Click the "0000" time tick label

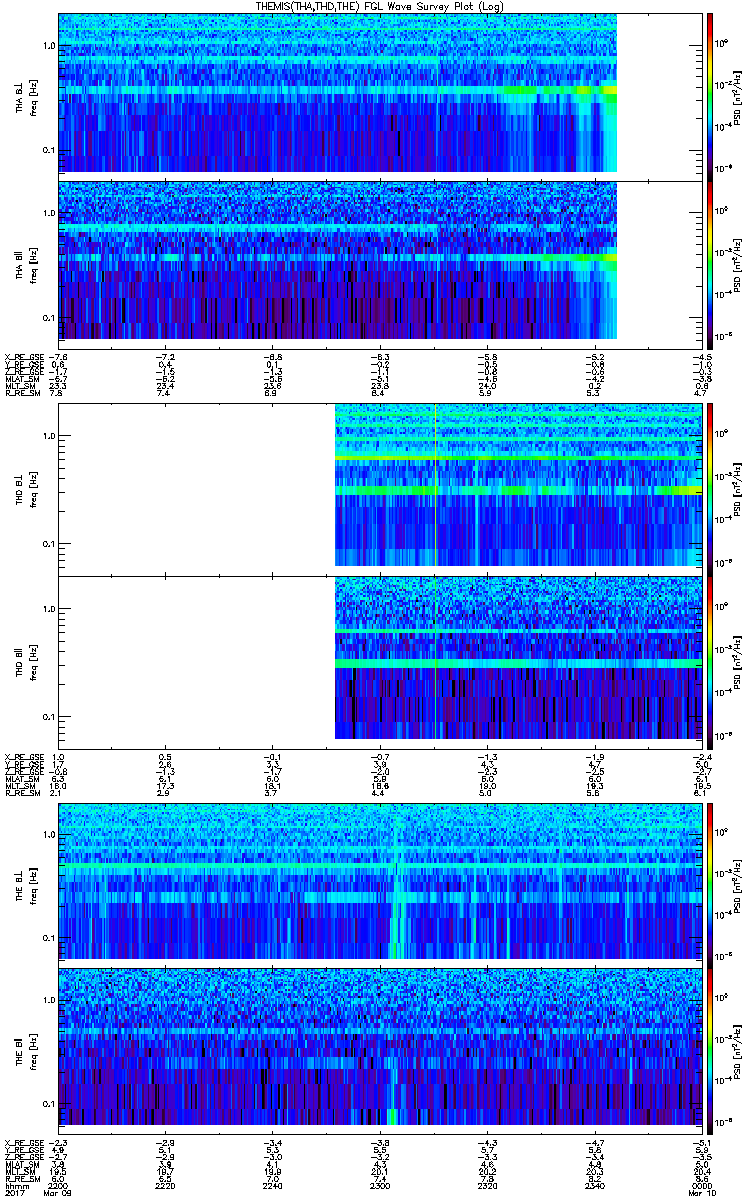coord(704,1188)
